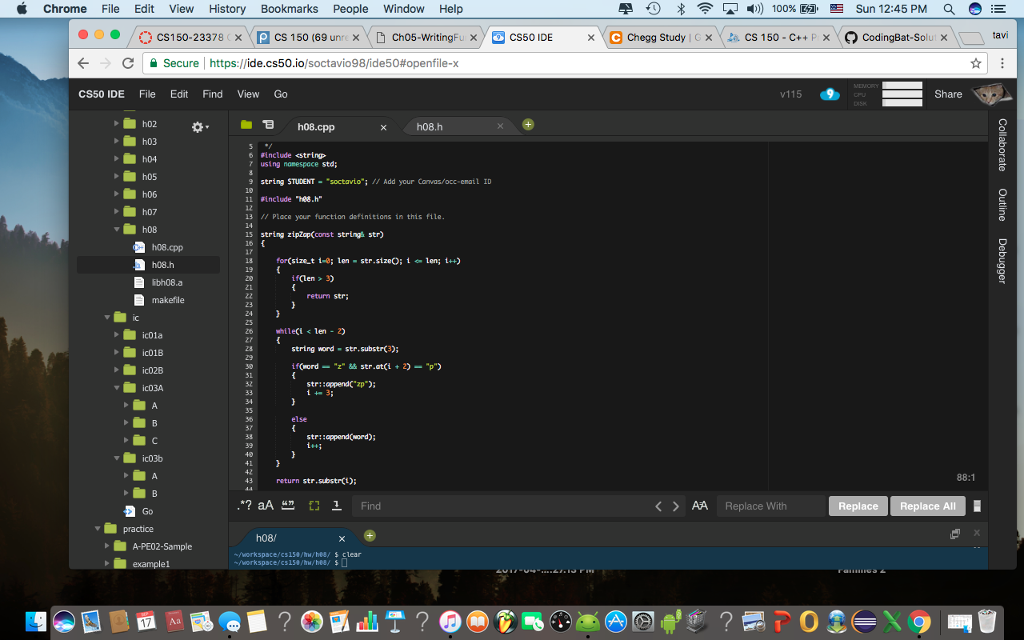
Task: Toggle whole words search option
Action: coord(288,505)
